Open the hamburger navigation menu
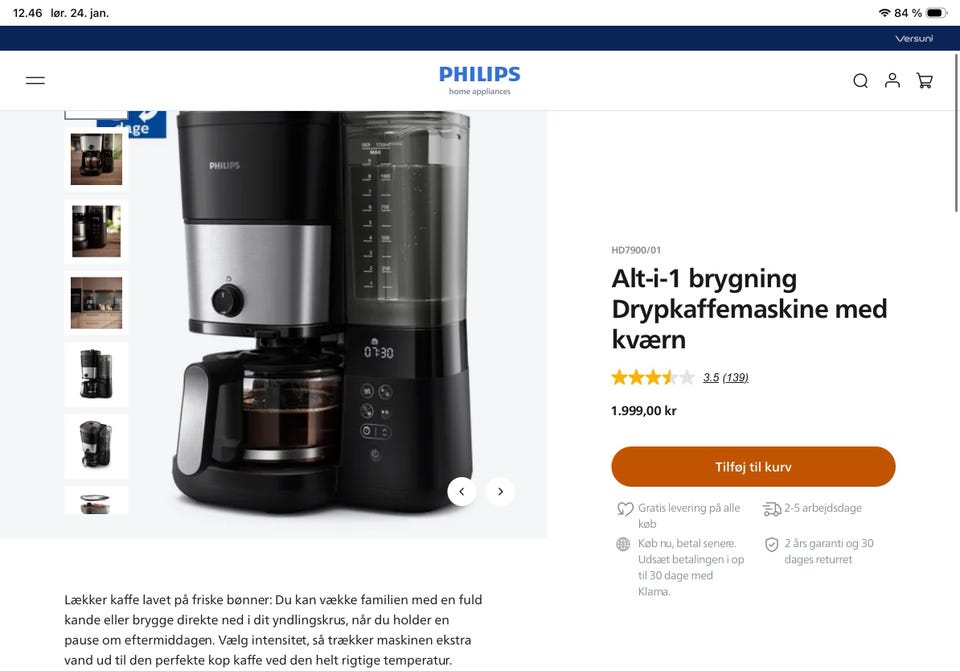The height and width of the screenshot is (671, 960). [x=35, y=80]
